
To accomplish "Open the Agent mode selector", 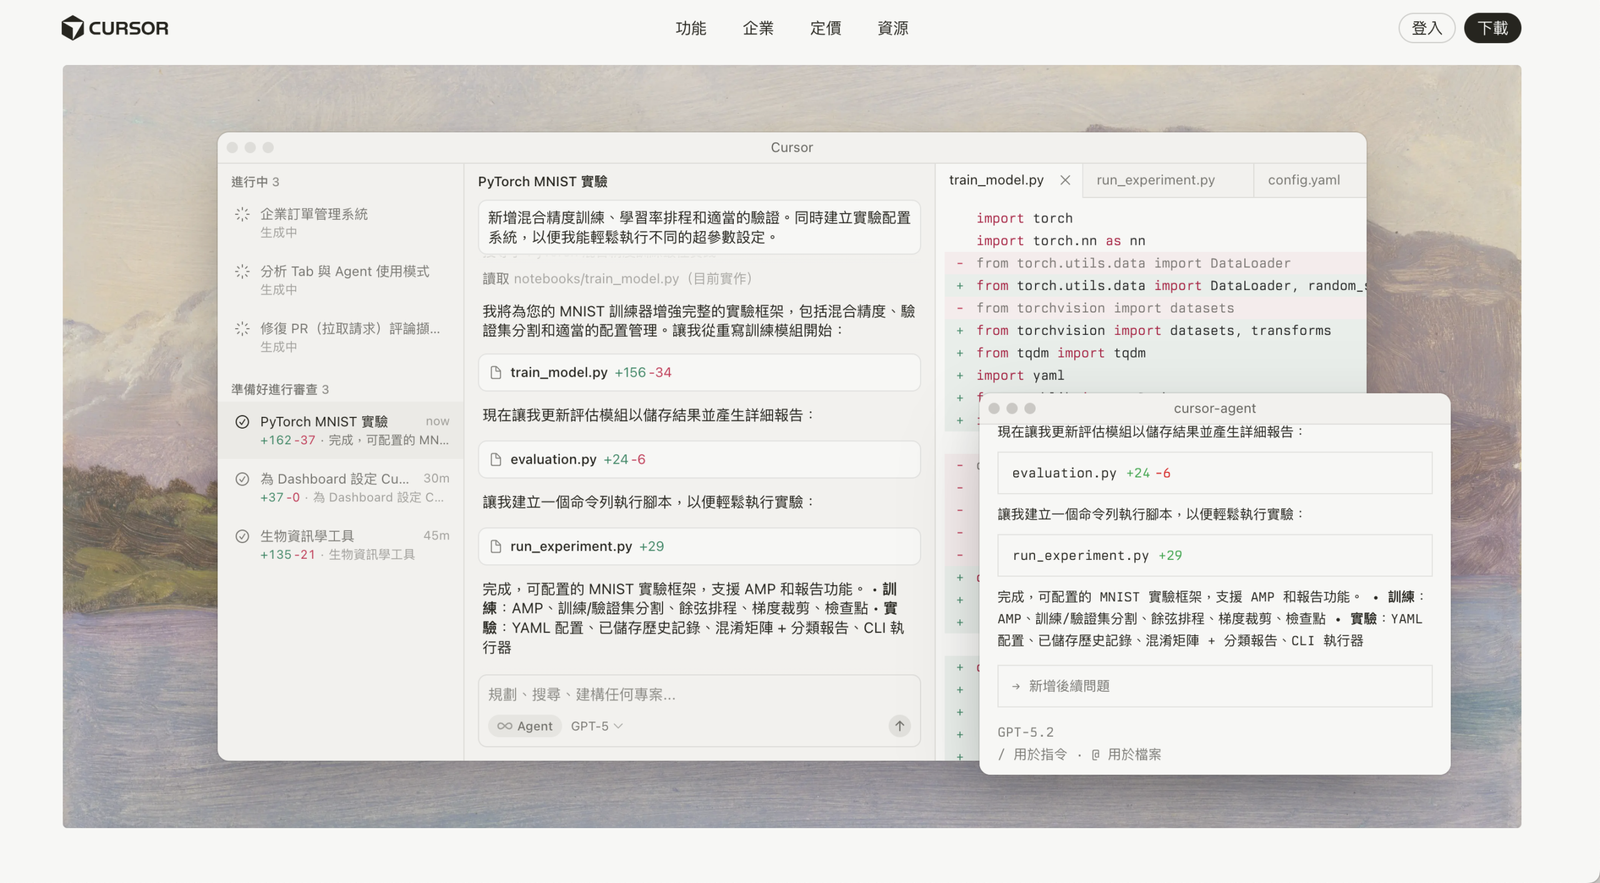I will tap(525, 726).
